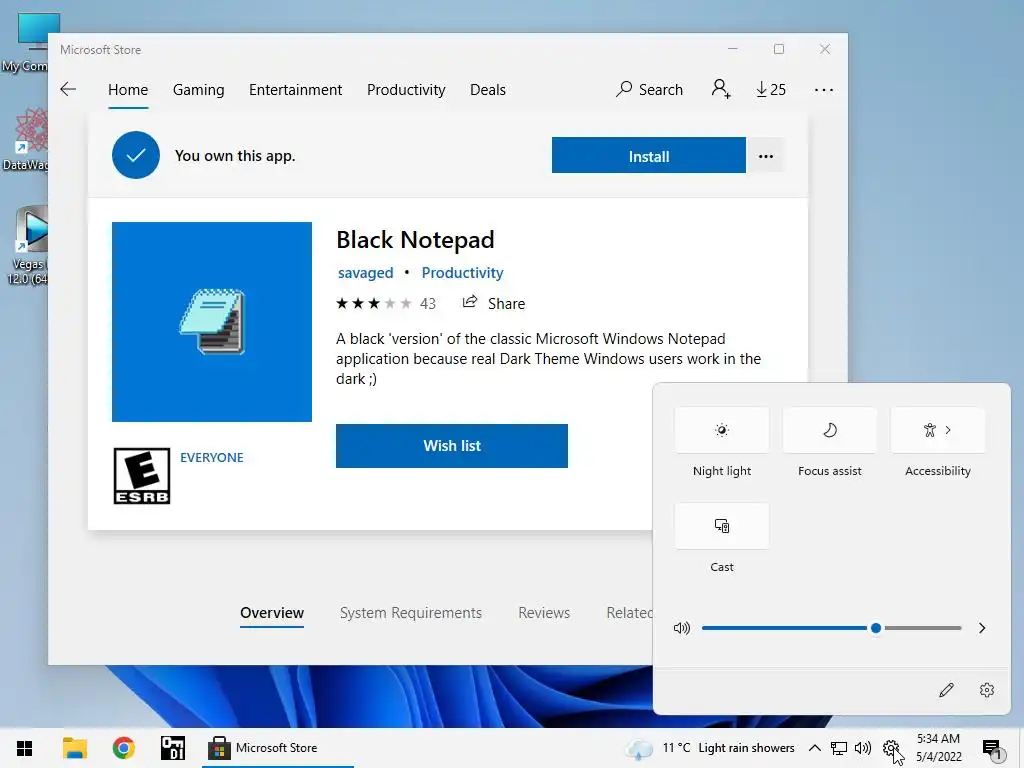1024x768 pixels.
Task: Switch to the Deals tab
Action: [x=488, y=89]
